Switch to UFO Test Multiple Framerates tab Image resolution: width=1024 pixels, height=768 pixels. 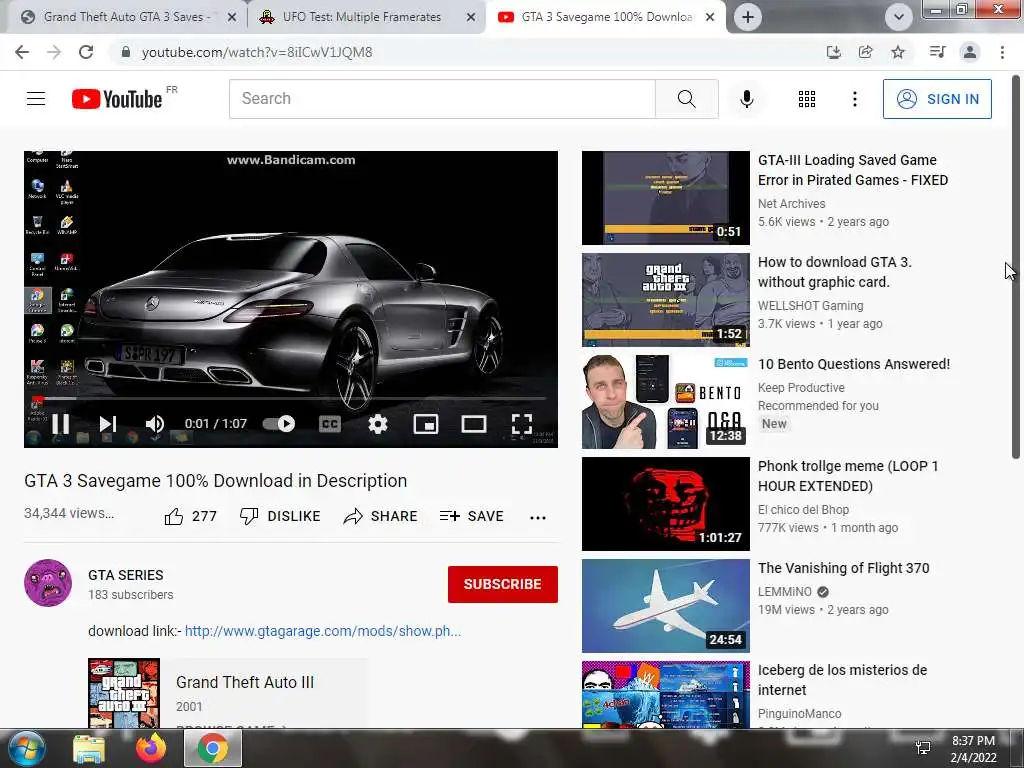(x=362, y=17)
